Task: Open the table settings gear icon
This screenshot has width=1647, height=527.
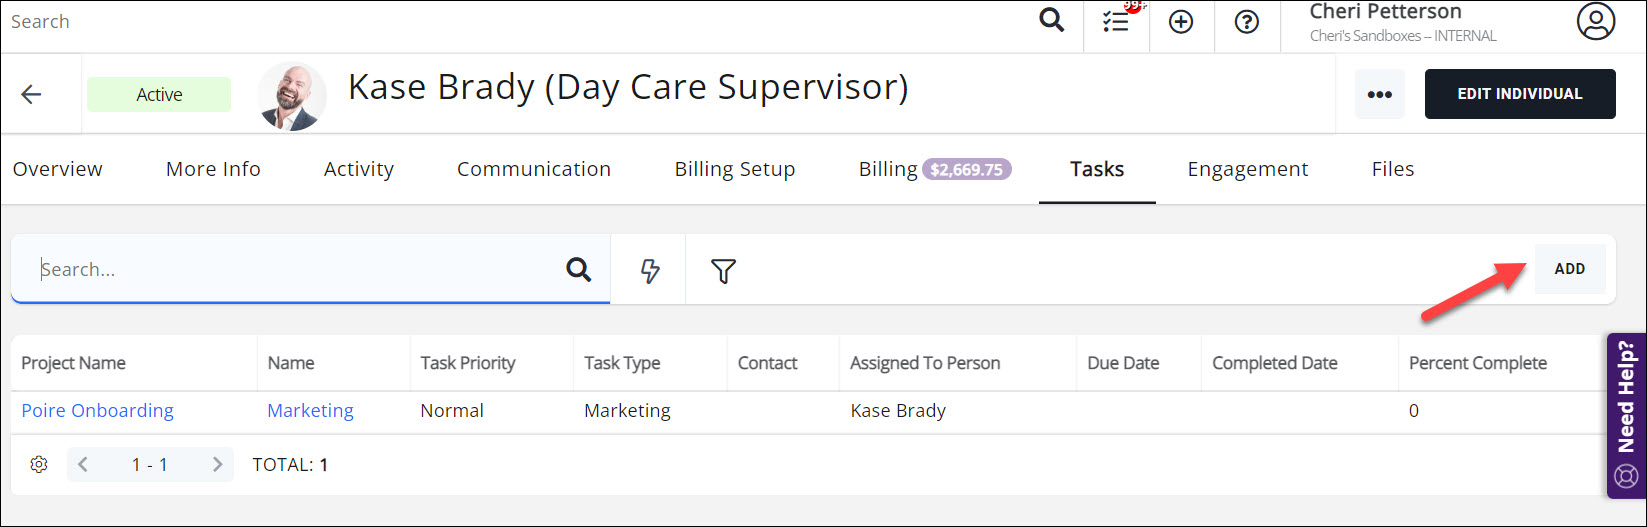Action: pos(39,464)
